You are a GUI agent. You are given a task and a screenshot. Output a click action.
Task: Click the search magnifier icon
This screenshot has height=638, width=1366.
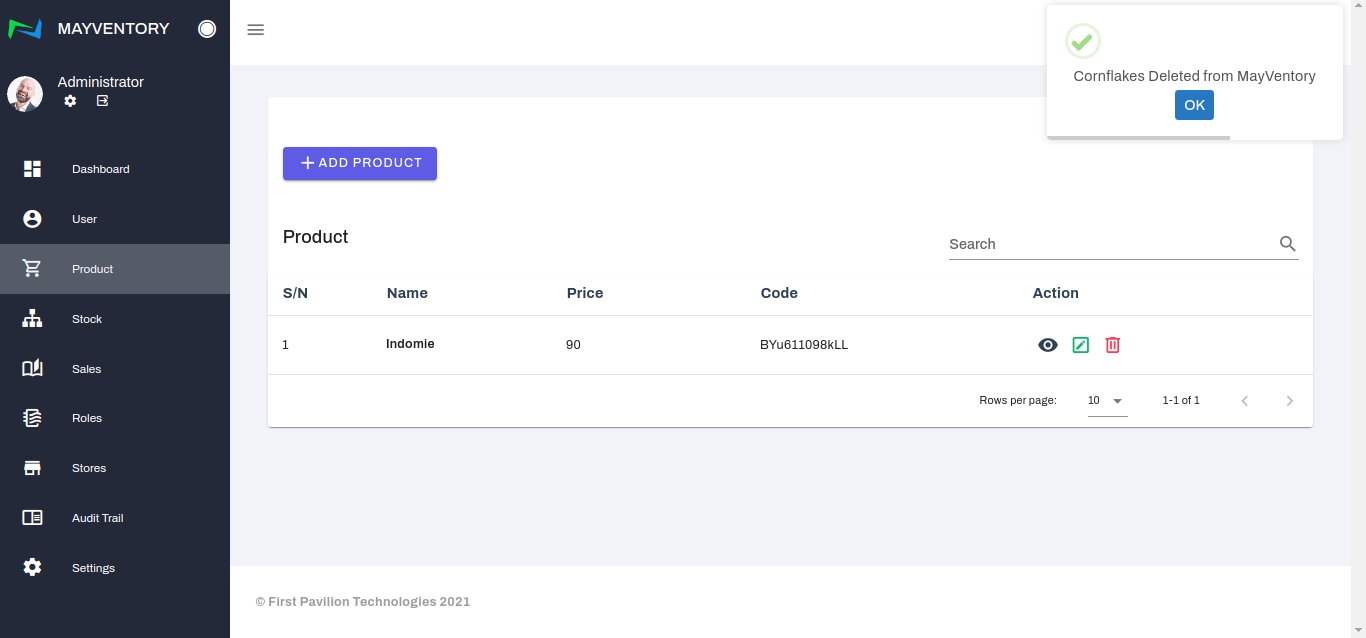point(1287,244)
